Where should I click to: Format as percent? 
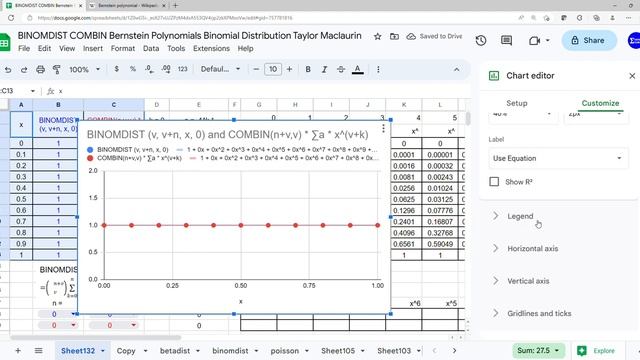(x=133, y=69)
